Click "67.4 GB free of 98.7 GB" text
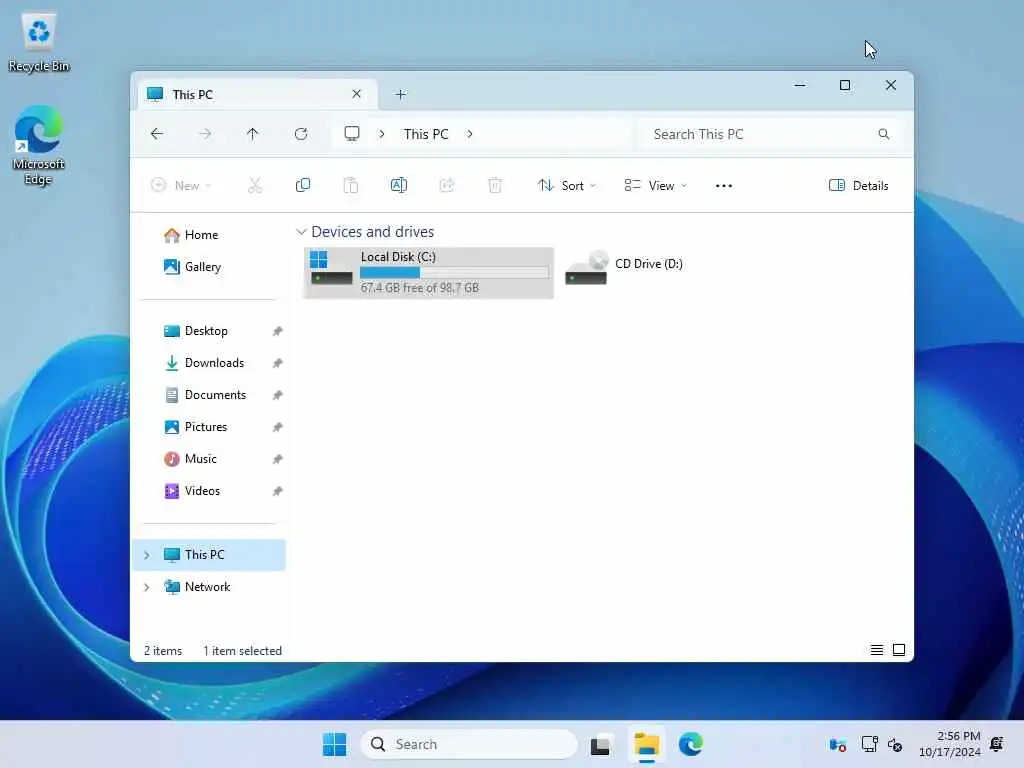Image resolution: width=1024 pixels, height=768 pixels. [x=419, y=288]
